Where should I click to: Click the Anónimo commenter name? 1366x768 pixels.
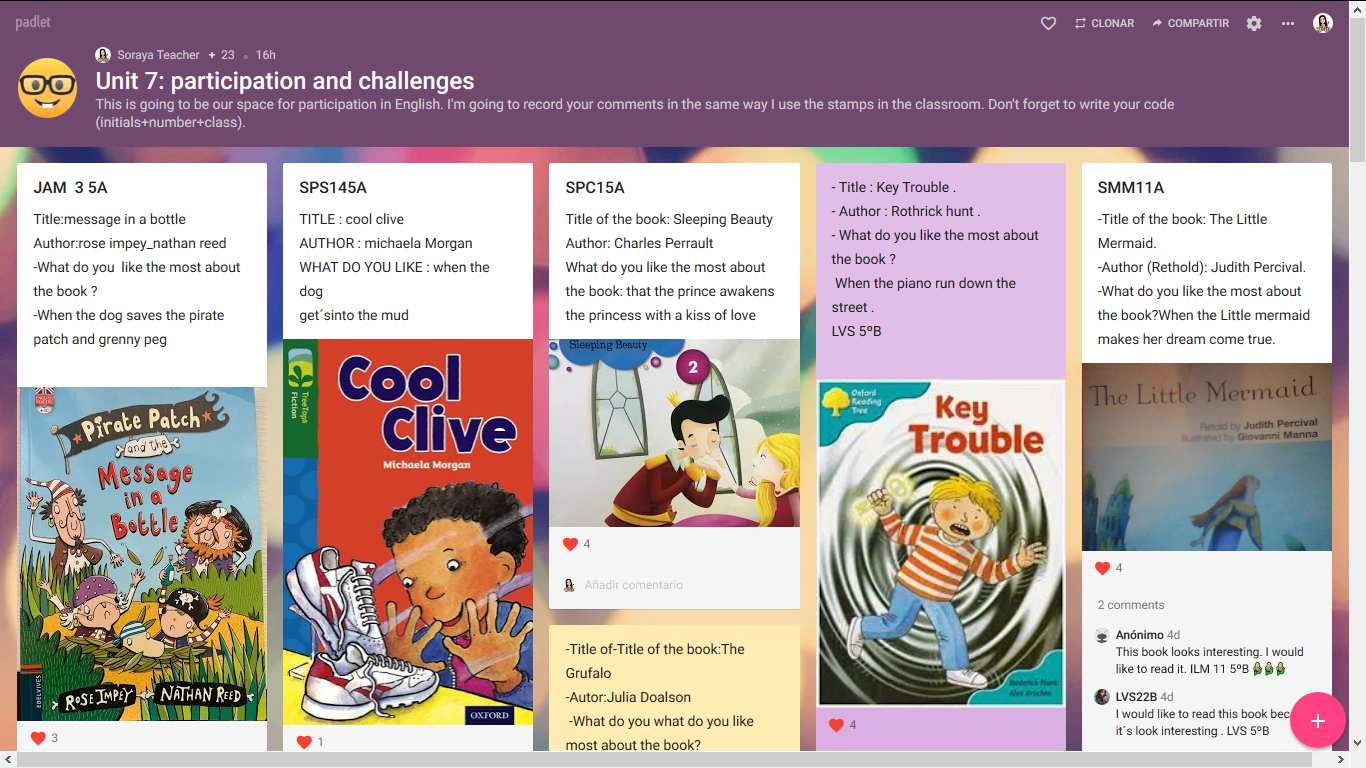click(1140, 635)
